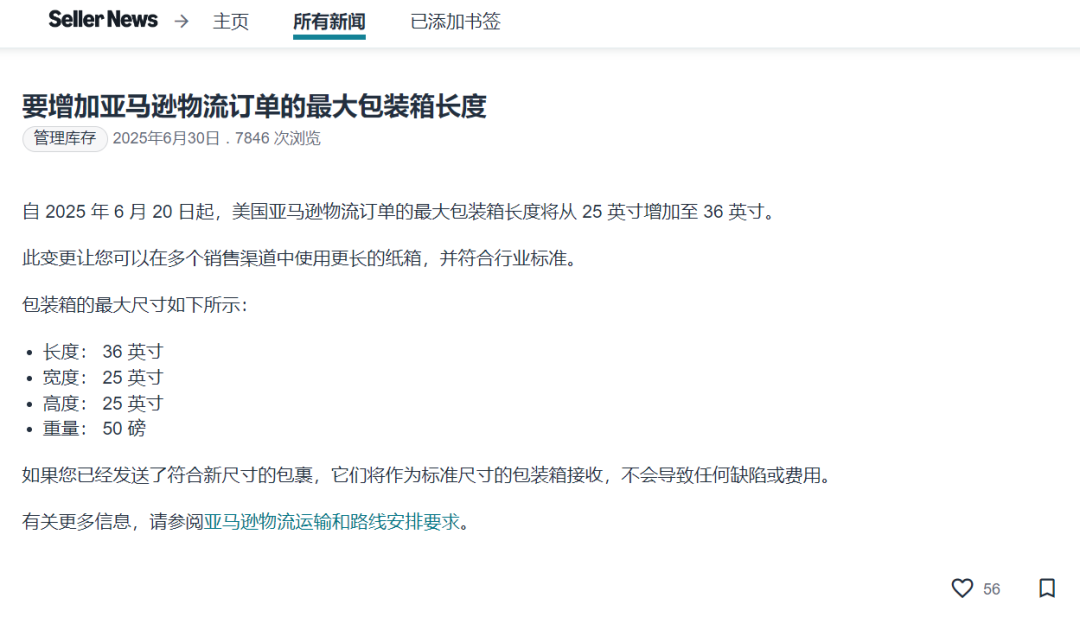Screen dimensions: 1080x617
Task: Click the article headline about maximum box length
Action: point(254,106)
